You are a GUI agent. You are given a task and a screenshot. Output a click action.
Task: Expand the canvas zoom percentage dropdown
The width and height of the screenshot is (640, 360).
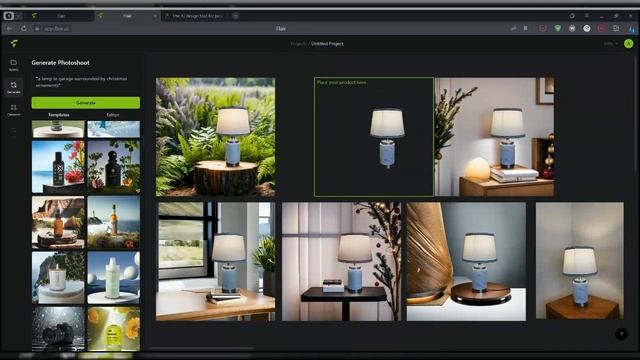coord(611,44)
